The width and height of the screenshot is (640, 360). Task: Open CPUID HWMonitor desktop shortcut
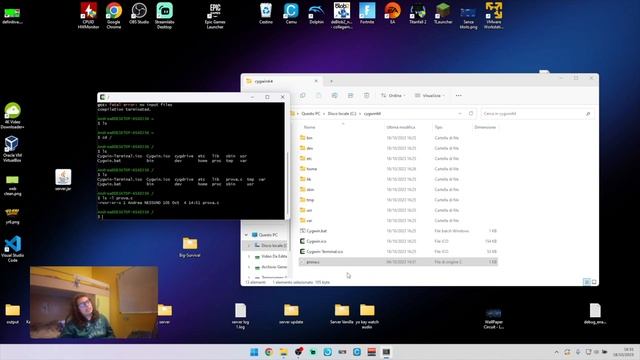point(89,16)
